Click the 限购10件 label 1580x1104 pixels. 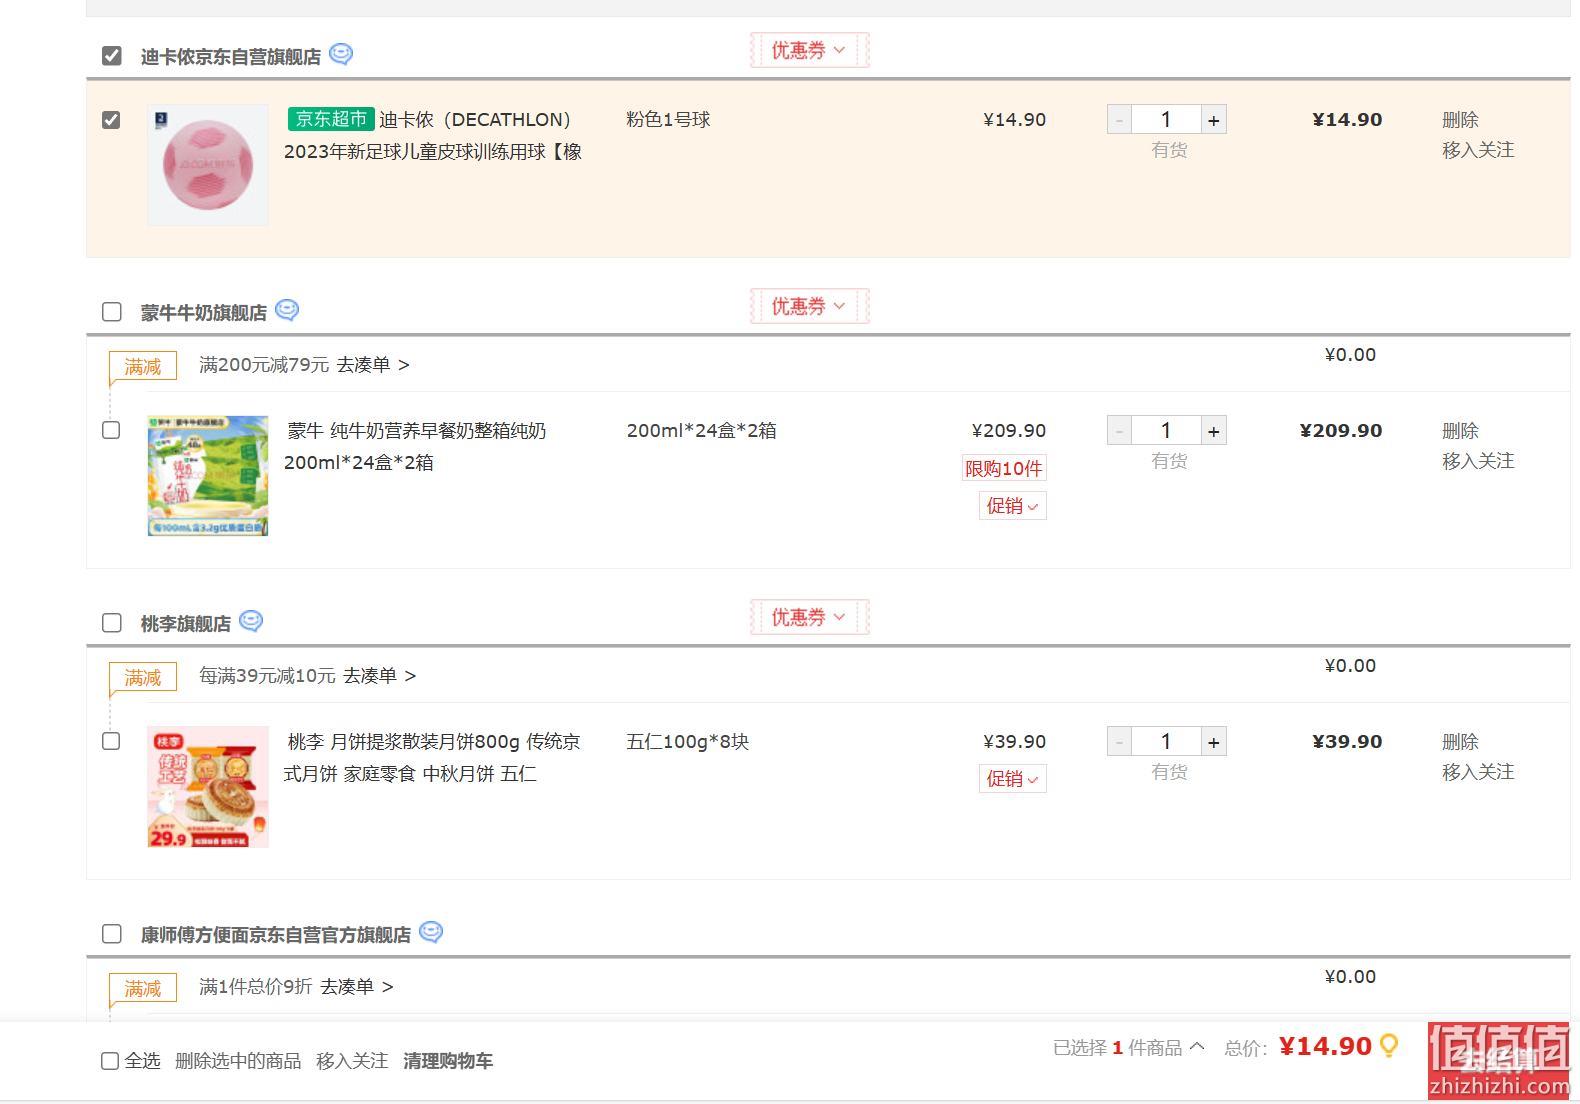[x=1004, y=468]
